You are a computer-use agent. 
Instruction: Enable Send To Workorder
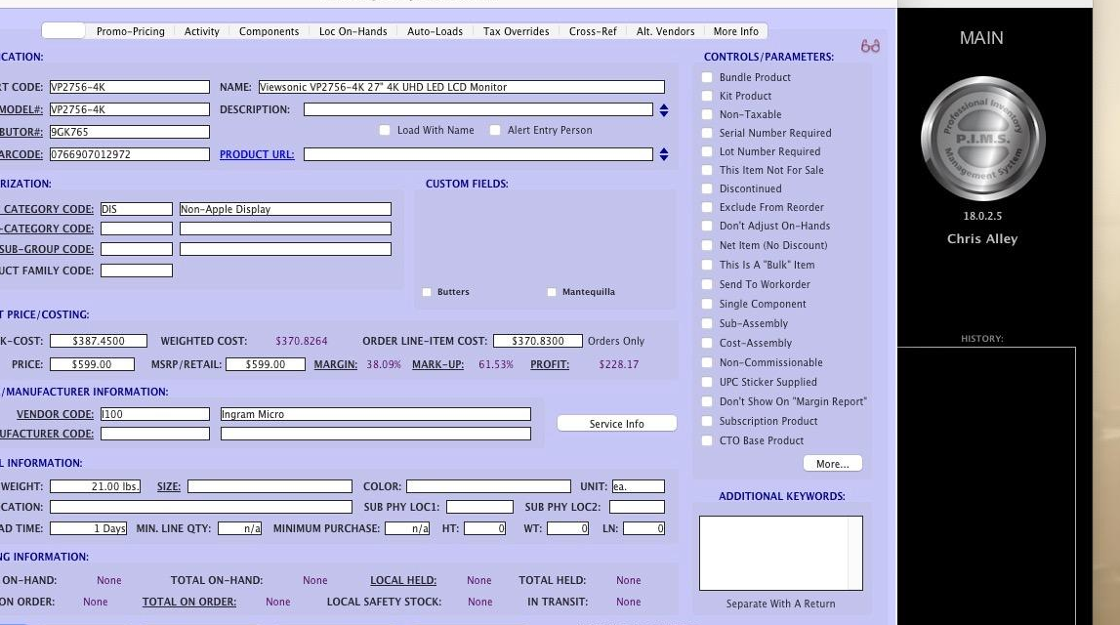(707, 284)
